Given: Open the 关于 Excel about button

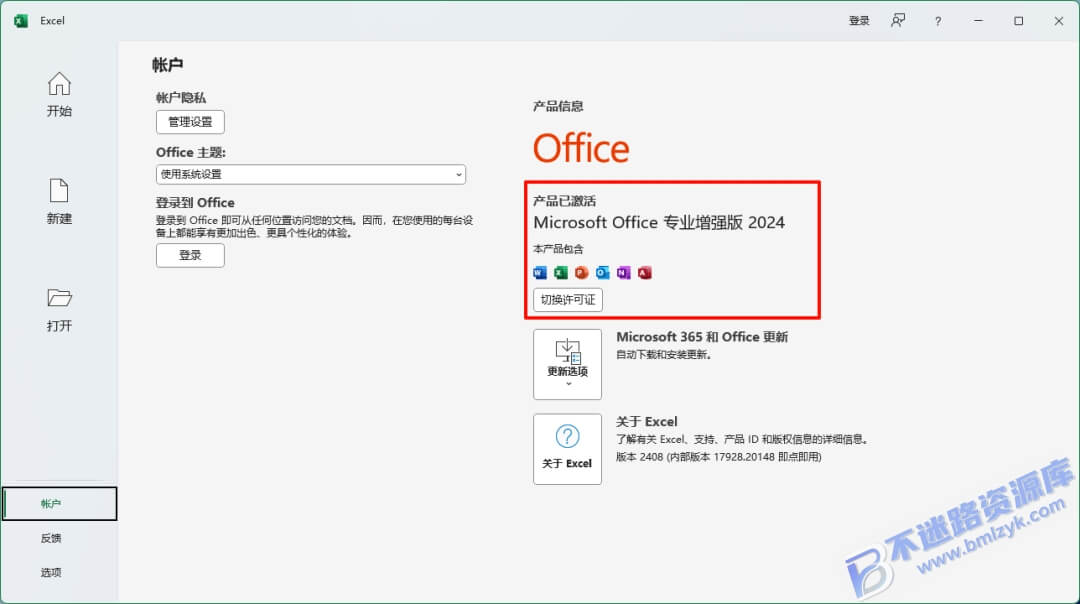Looking at the screenshot, I should (568, 449).
